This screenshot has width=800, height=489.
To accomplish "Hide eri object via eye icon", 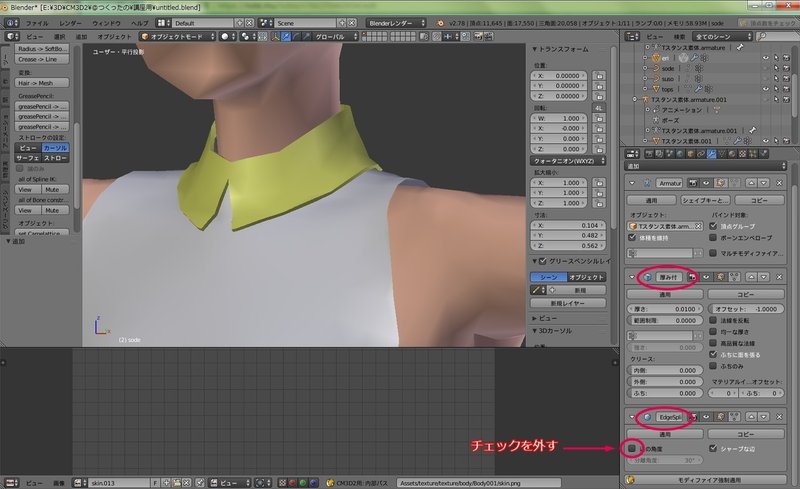I will 765,58.
